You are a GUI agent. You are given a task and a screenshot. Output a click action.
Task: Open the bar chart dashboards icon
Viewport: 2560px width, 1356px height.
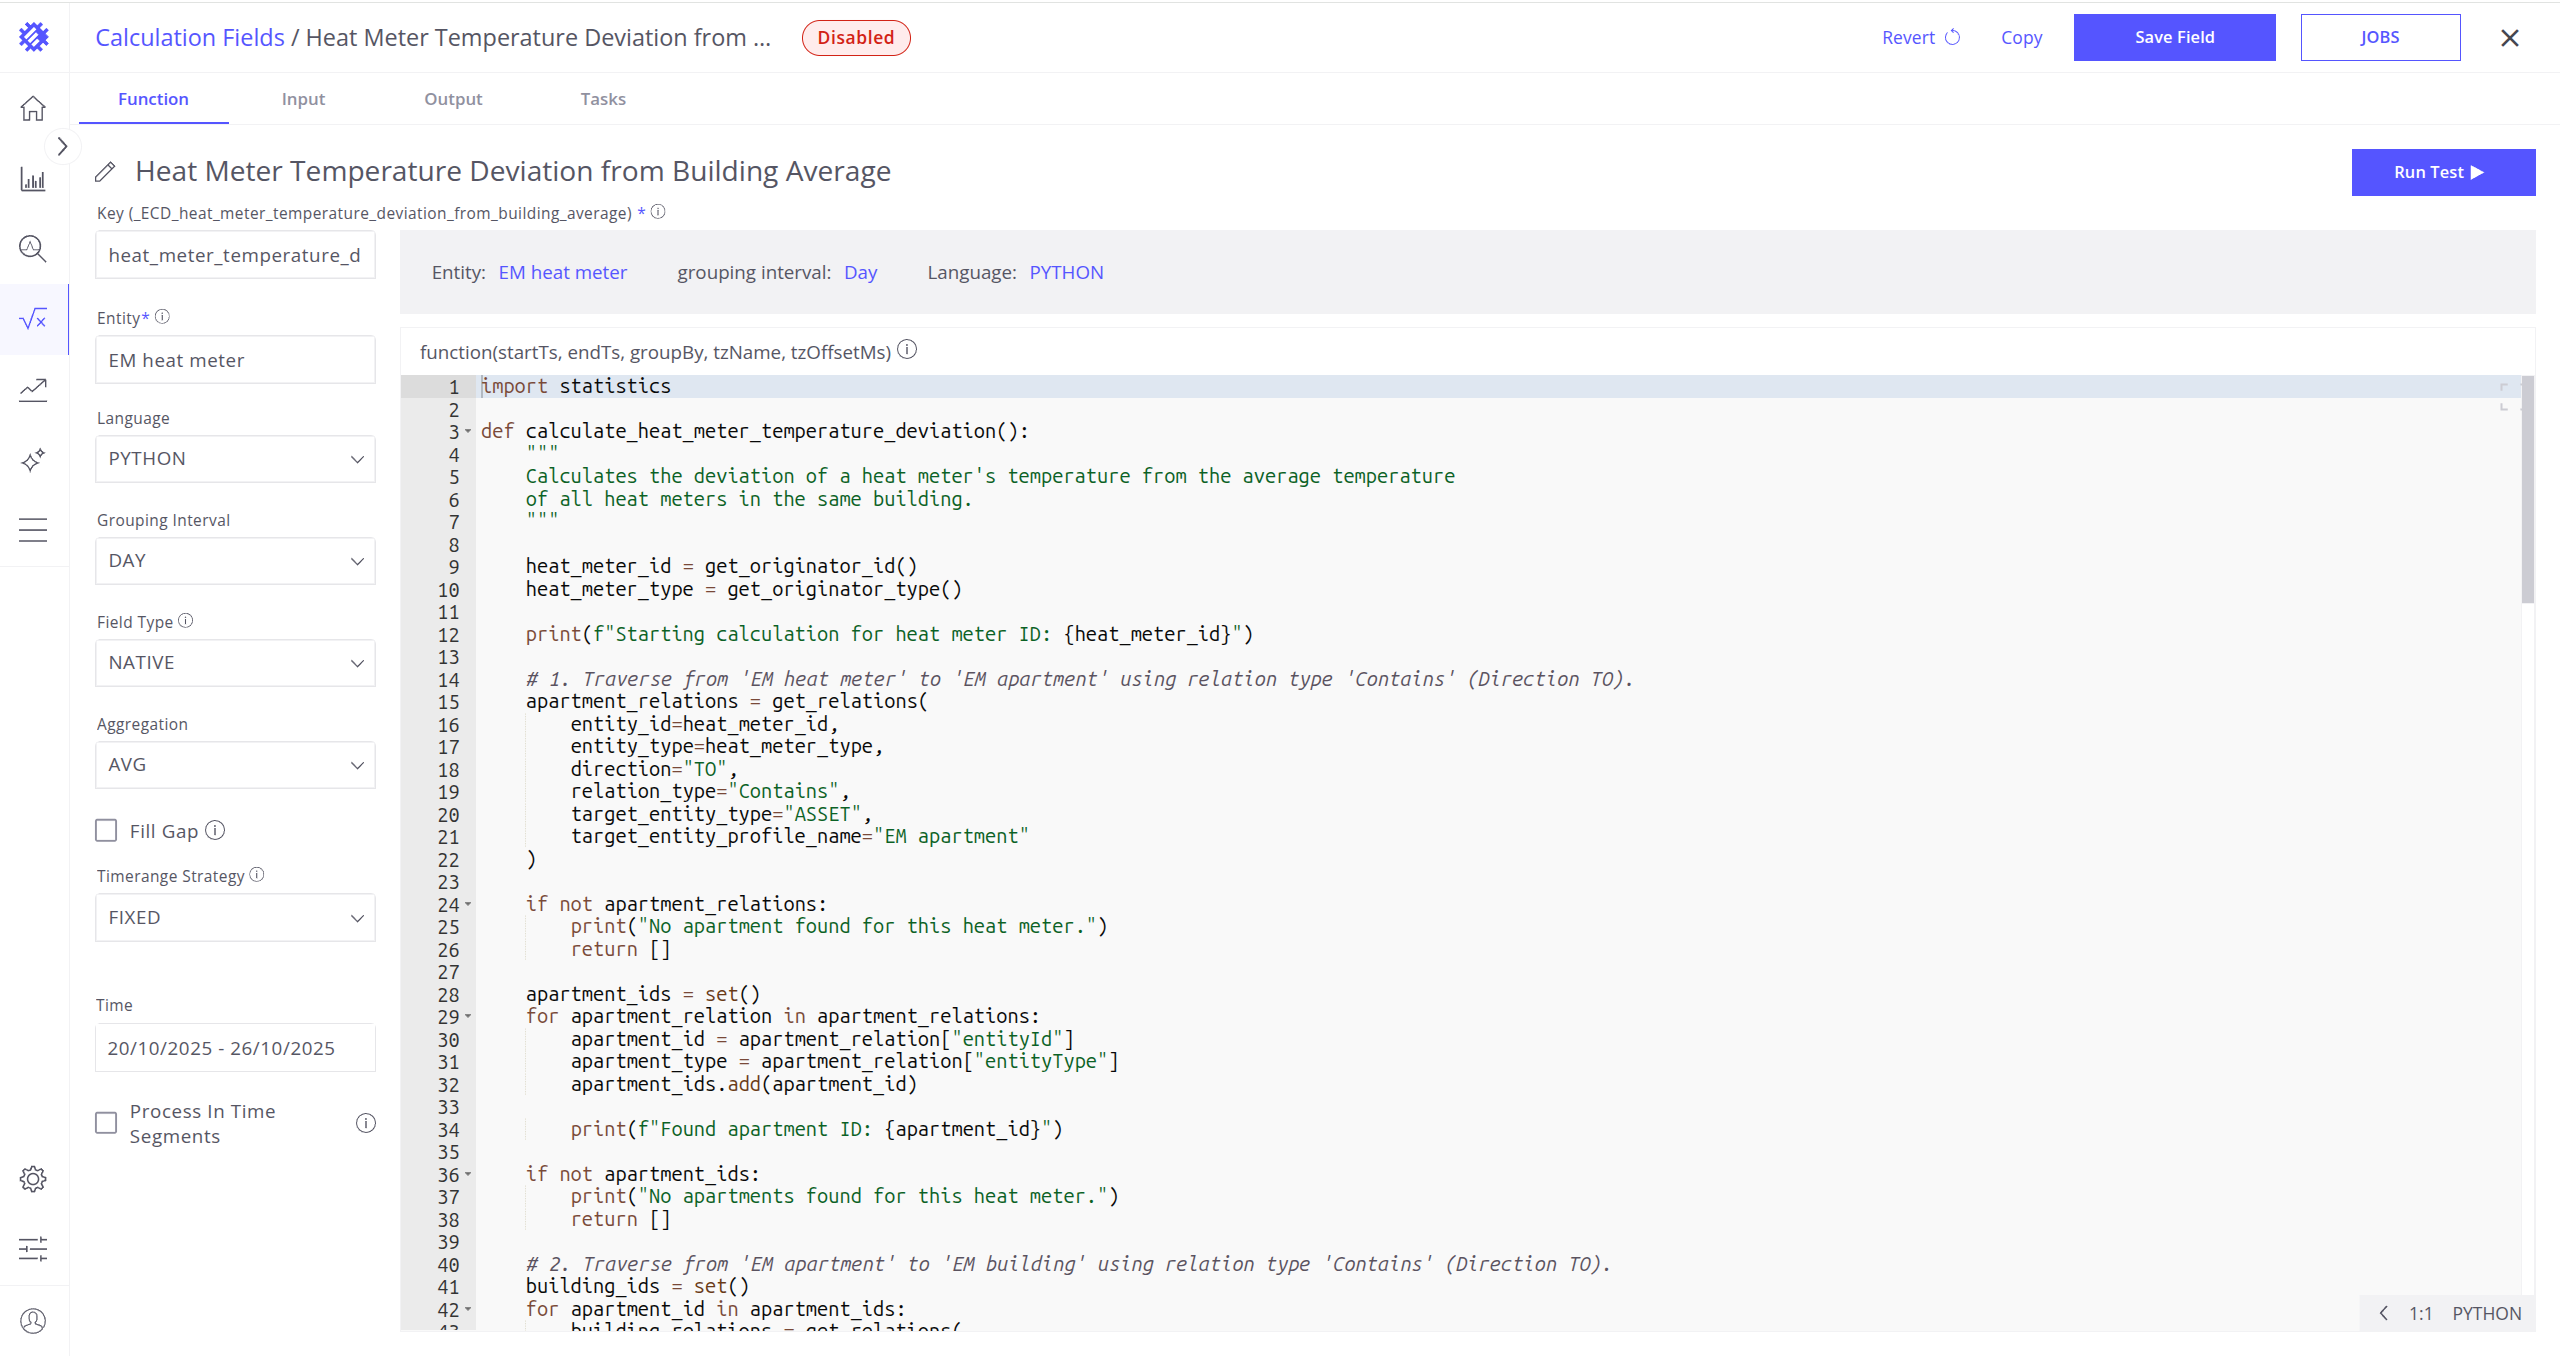tap(33, 180)
